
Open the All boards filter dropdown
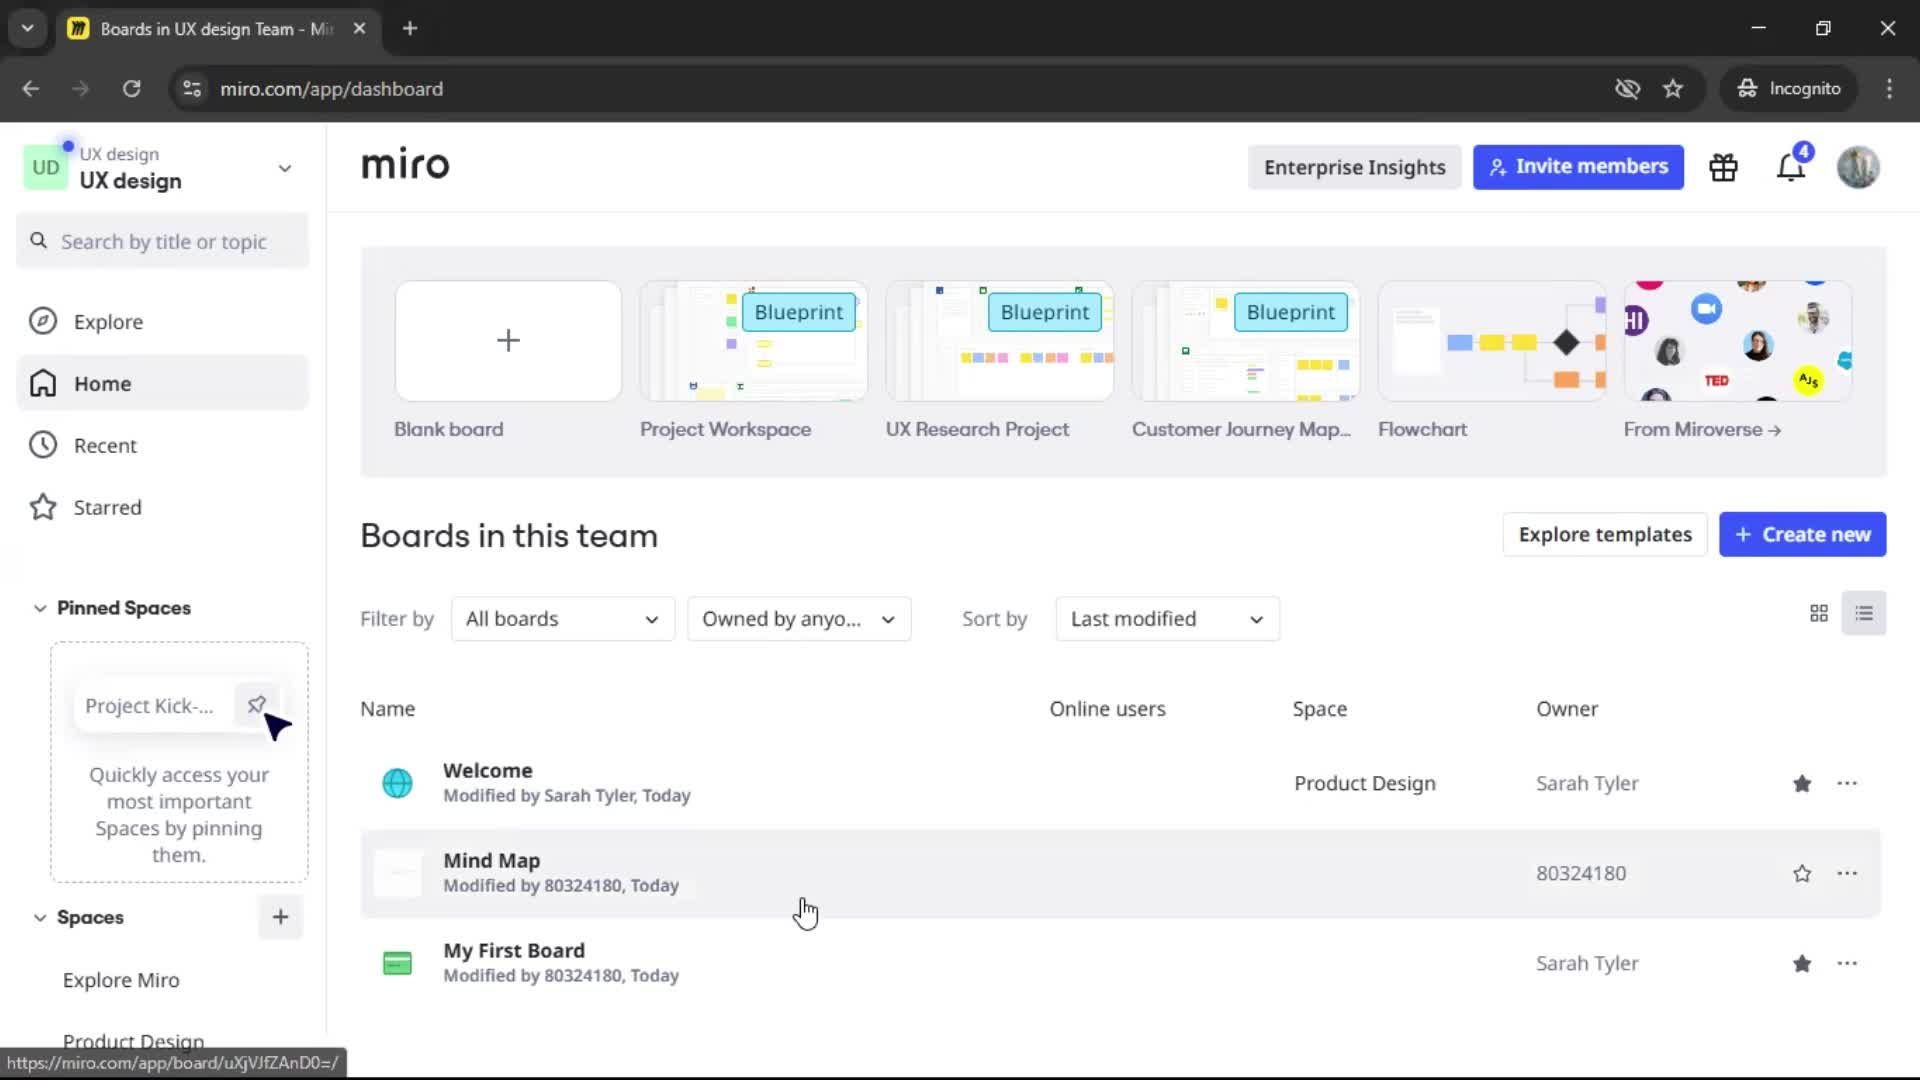click(562, 619)
